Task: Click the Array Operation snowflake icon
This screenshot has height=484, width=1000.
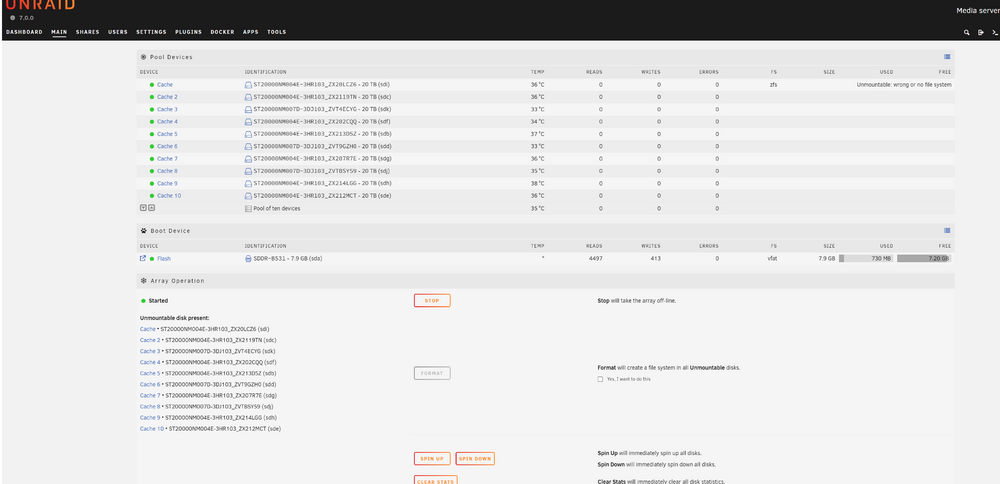Action: pyautogui.click(x=143, y=281)
